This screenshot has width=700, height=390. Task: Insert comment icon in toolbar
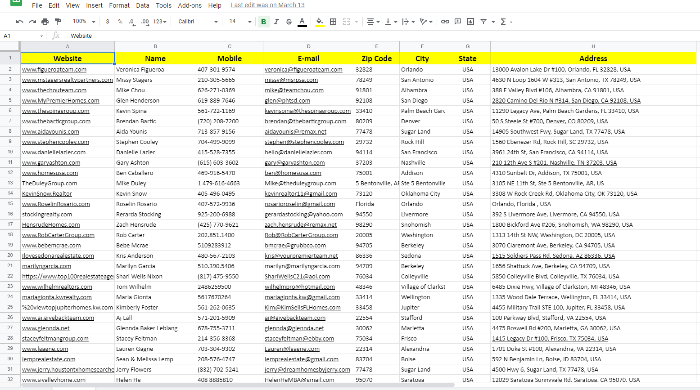[x=458, y=21]
